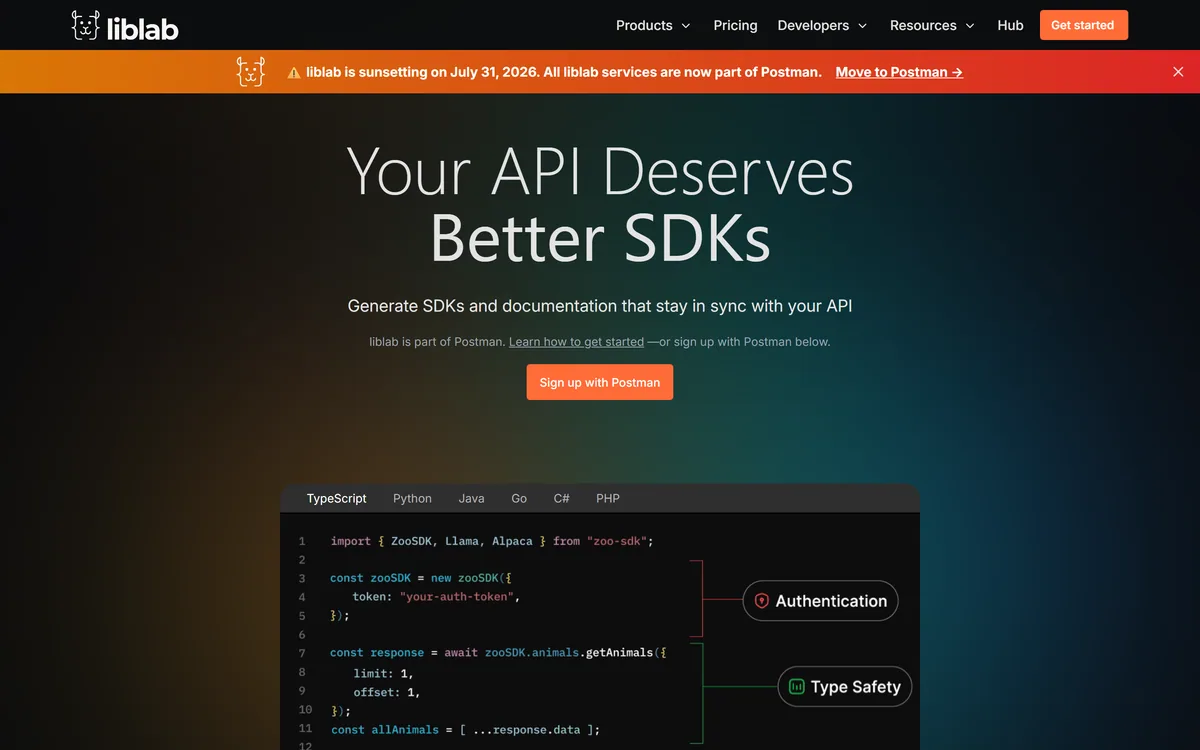Expand the Developers dropdown chevron

coord(862,26)
